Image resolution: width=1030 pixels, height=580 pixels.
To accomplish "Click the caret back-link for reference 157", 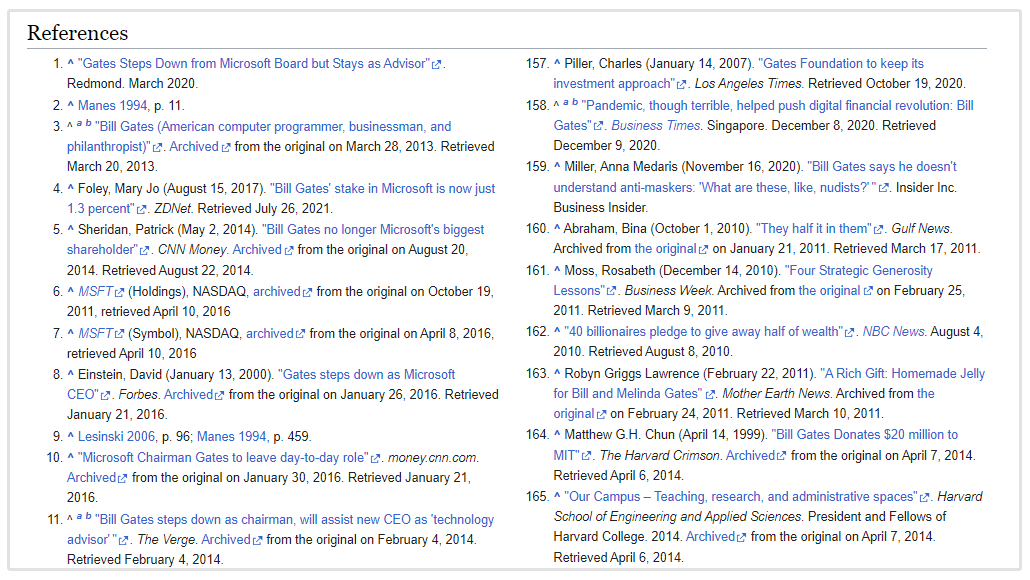I will (558, 64).
